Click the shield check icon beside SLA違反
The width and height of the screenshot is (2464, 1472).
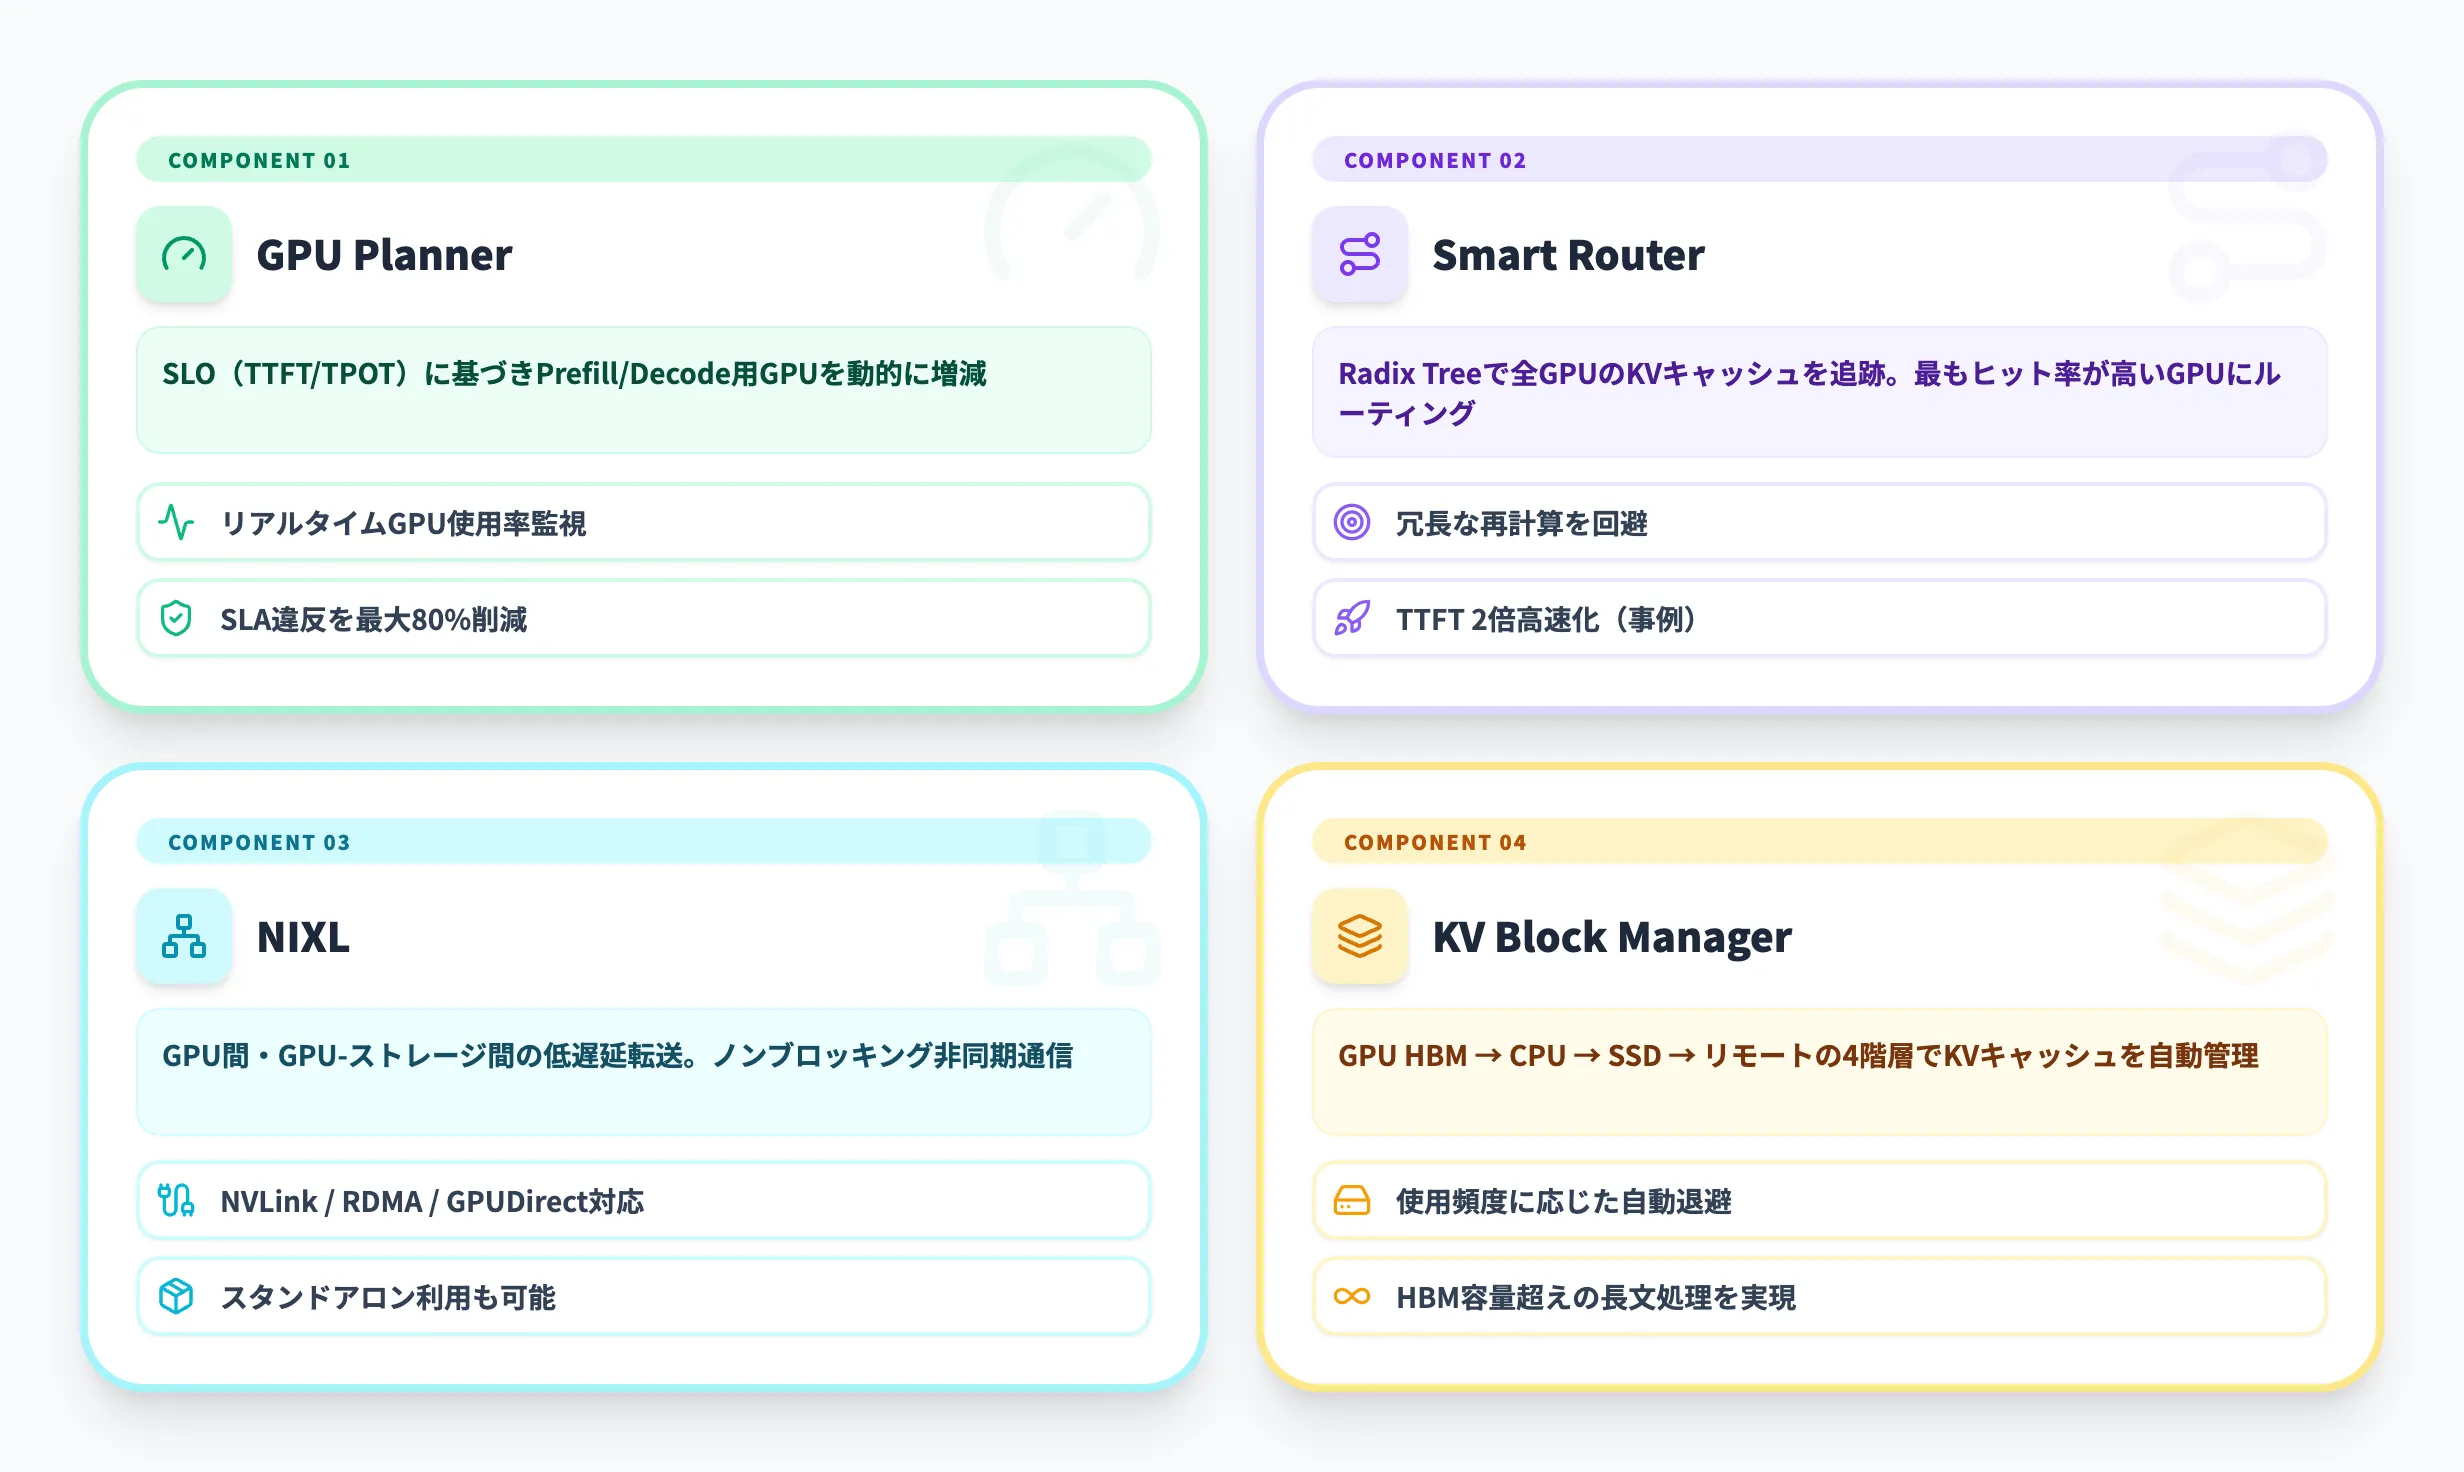(176, 619)
